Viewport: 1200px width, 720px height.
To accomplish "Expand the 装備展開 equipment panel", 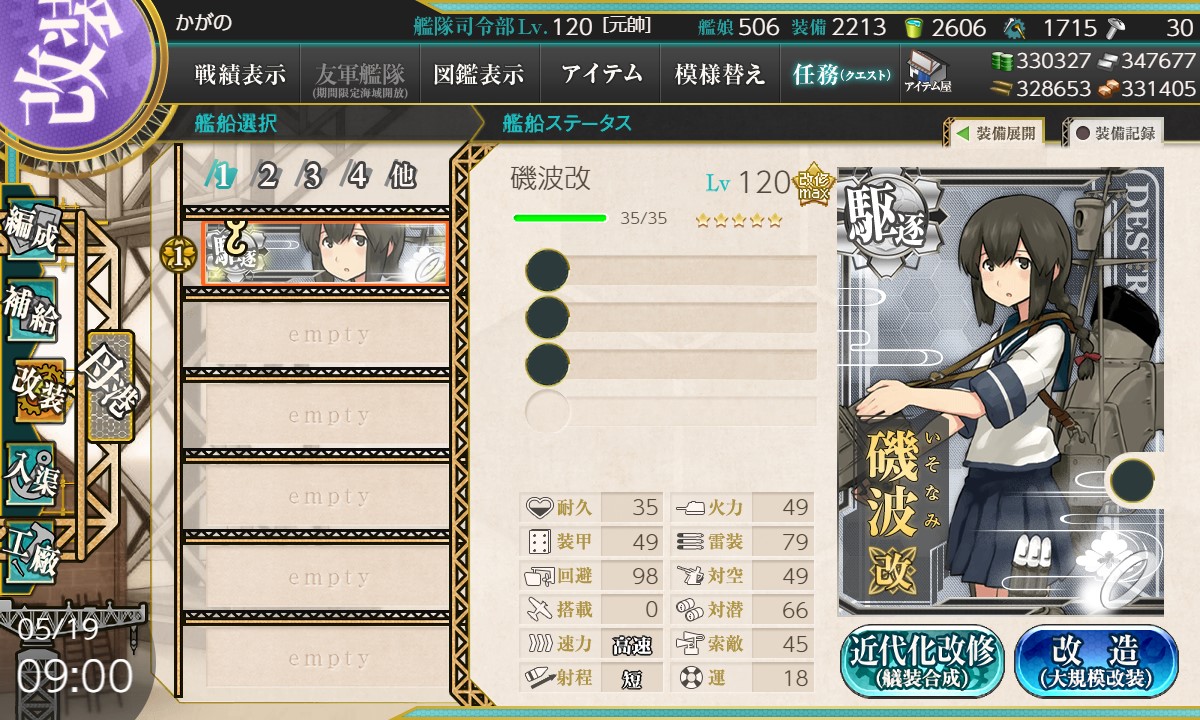I will pyautogui.click(x=995, y=133).
